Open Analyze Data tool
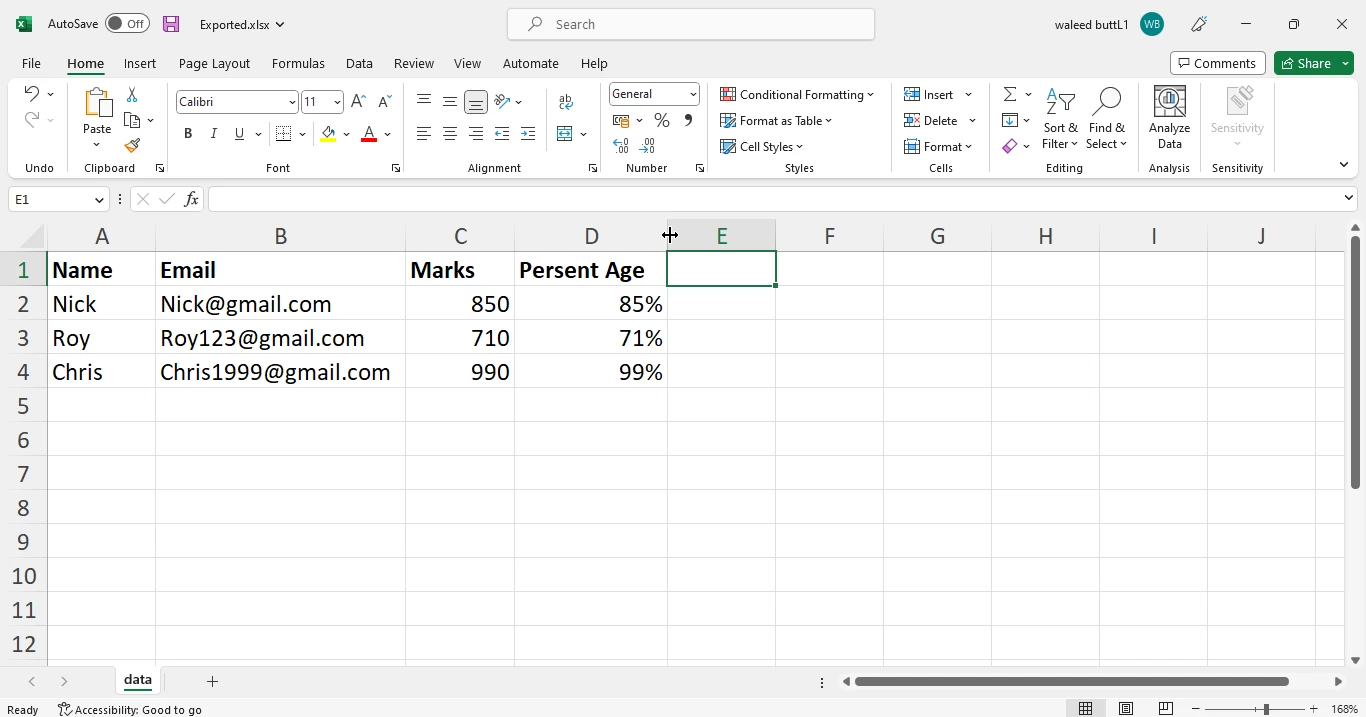The image size is (1366, 717). tap(1169, 119)
